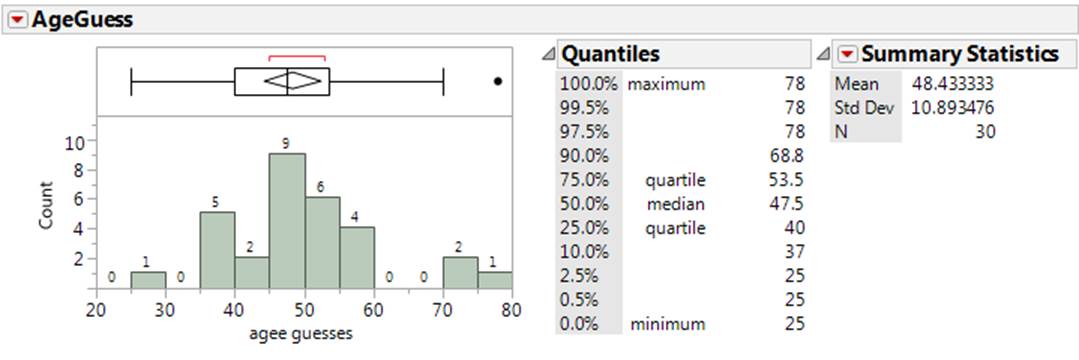Select the outlier point in the box plot
1079x360 pixels.
498,81
